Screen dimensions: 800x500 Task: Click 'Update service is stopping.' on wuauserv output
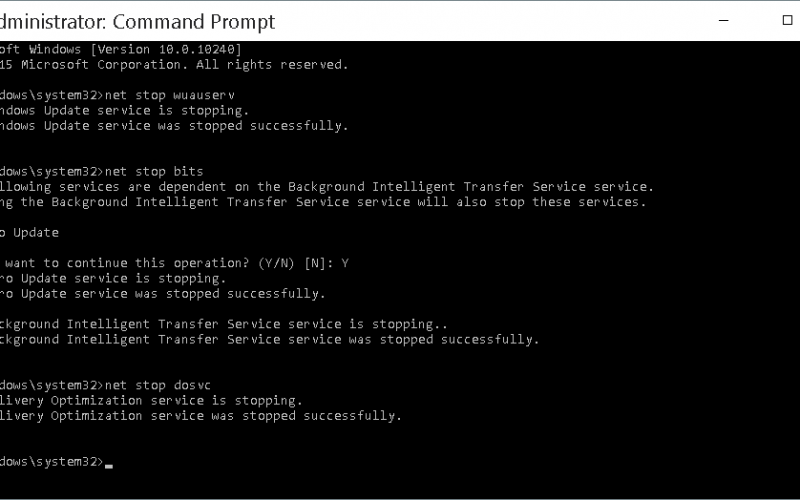(146, 111)
